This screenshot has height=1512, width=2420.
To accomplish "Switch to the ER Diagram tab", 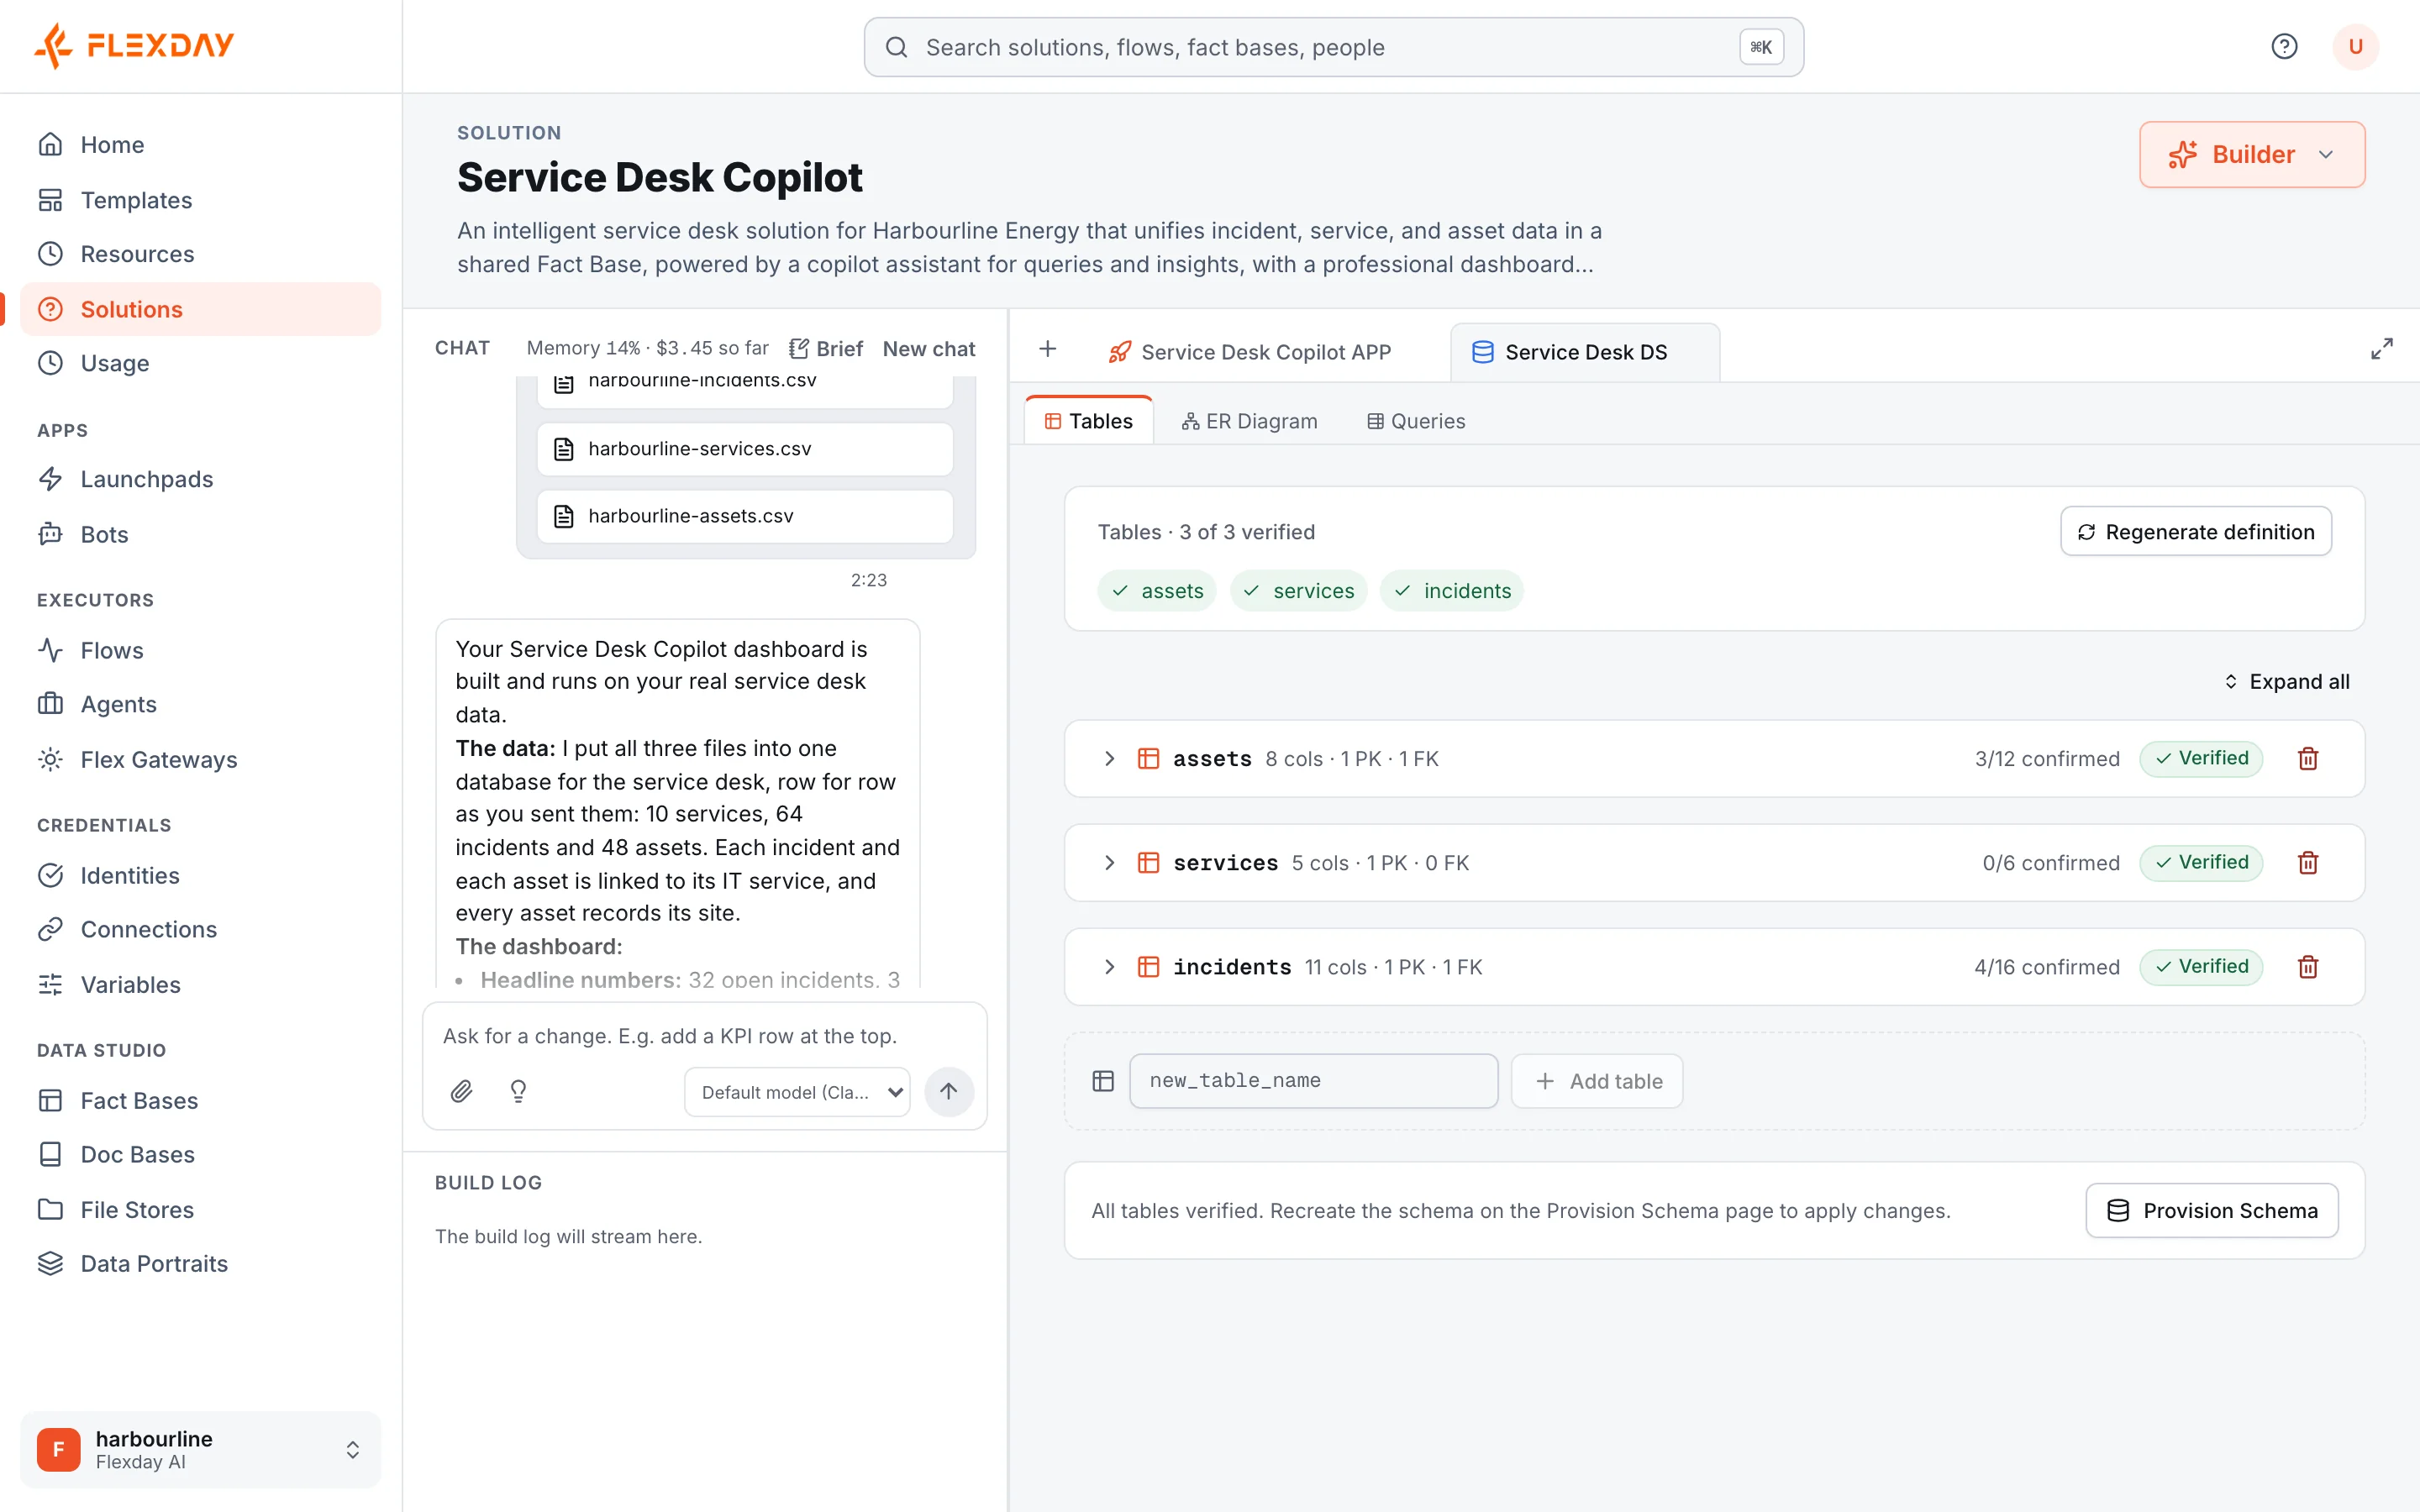I will tap(1249, 421).
